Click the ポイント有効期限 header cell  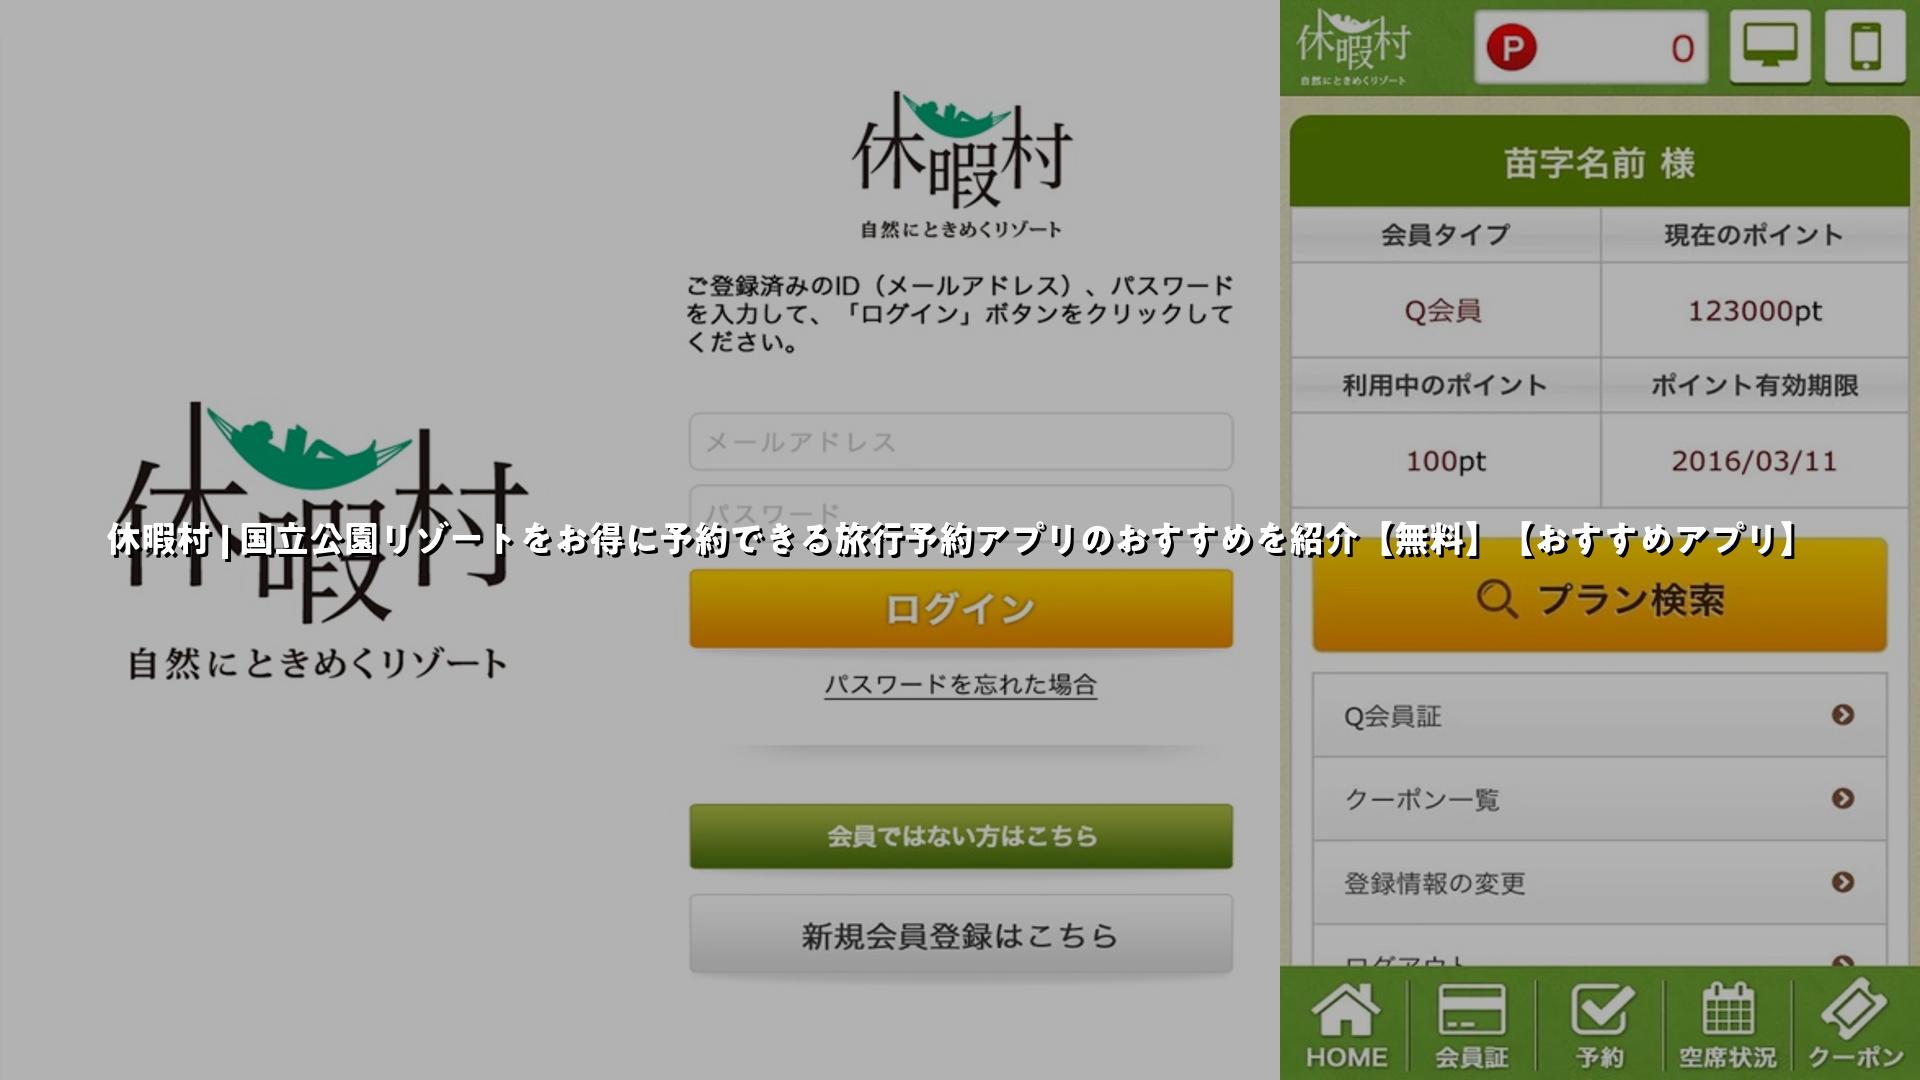[1755, 385]
